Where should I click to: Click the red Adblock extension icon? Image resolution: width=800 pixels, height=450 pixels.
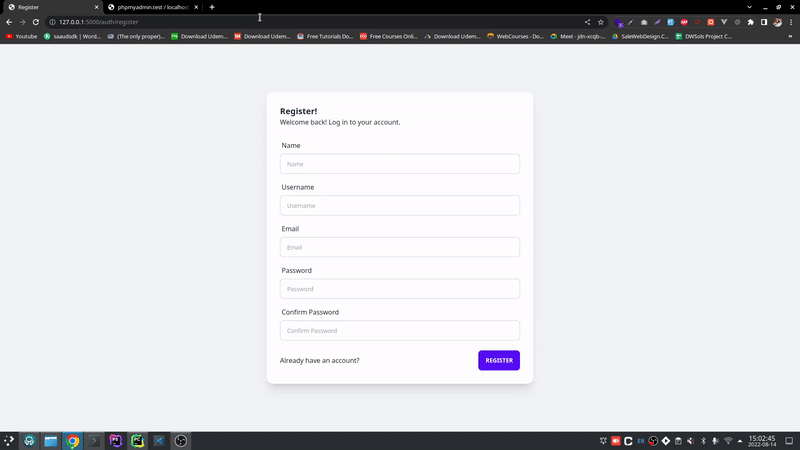684,22
